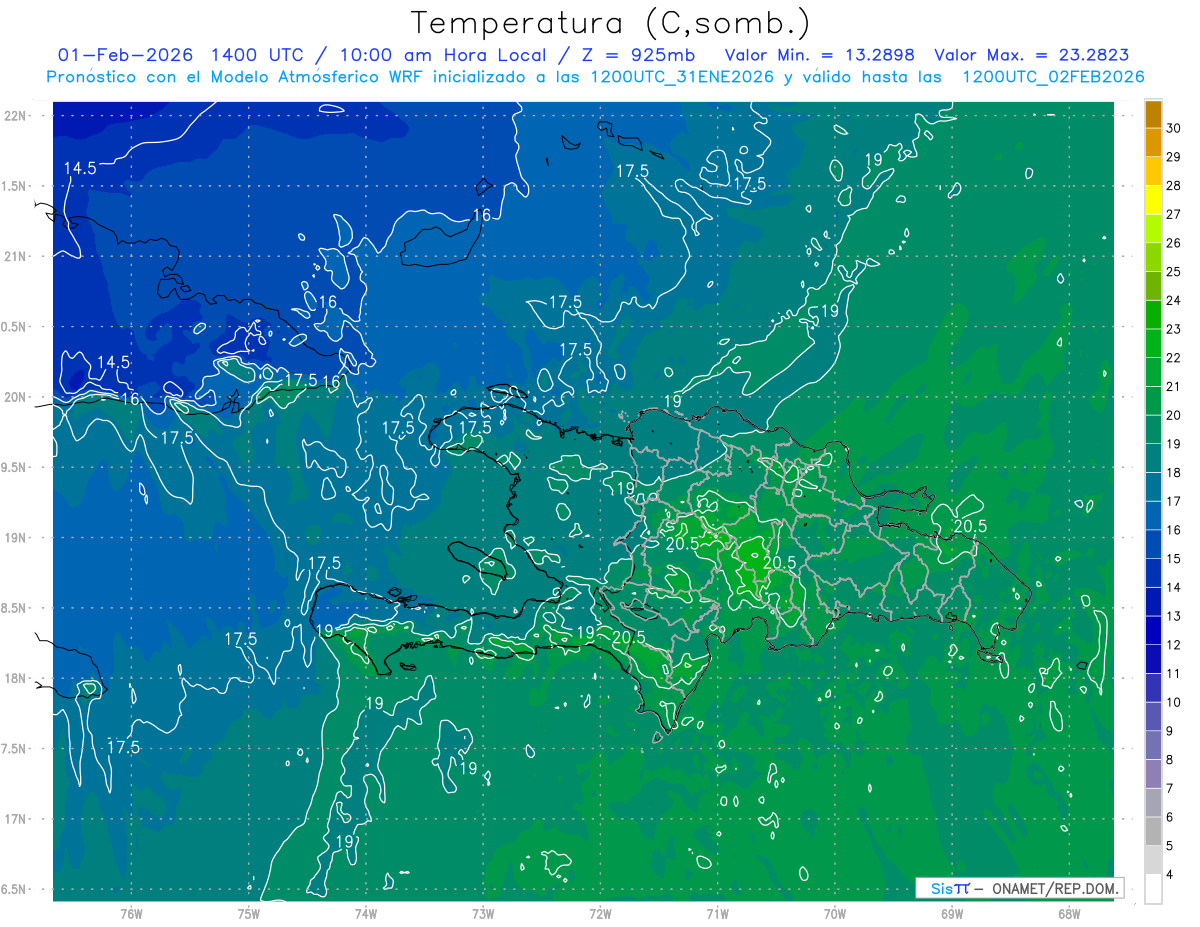This screenshot has width=1200, height=927.
Task: Click the white bottom swatch of color scale
Action: click(x=1153, y=889)
